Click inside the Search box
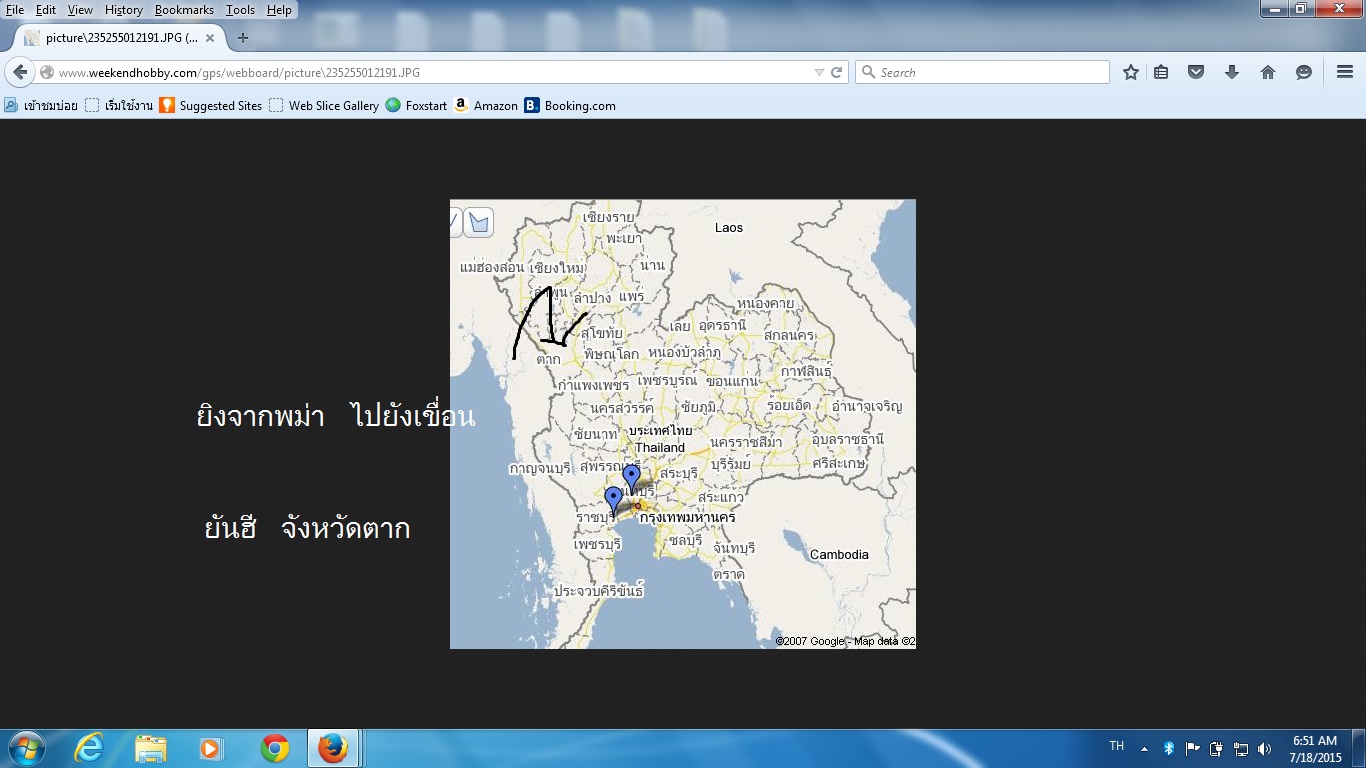This screenshot has height=768, width=1366. (990, 72)
